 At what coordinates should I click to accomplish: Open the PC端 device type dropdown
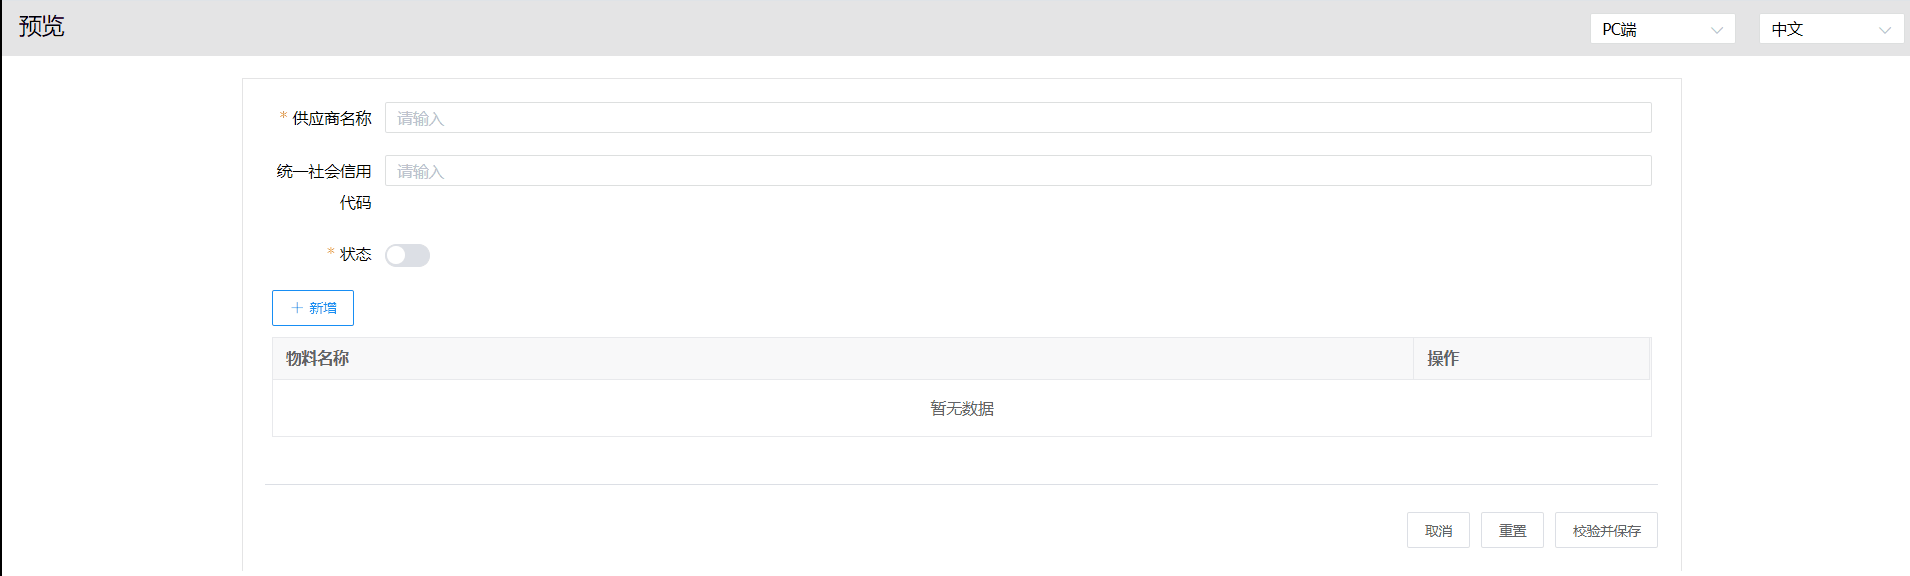(x=1661, y=29)
